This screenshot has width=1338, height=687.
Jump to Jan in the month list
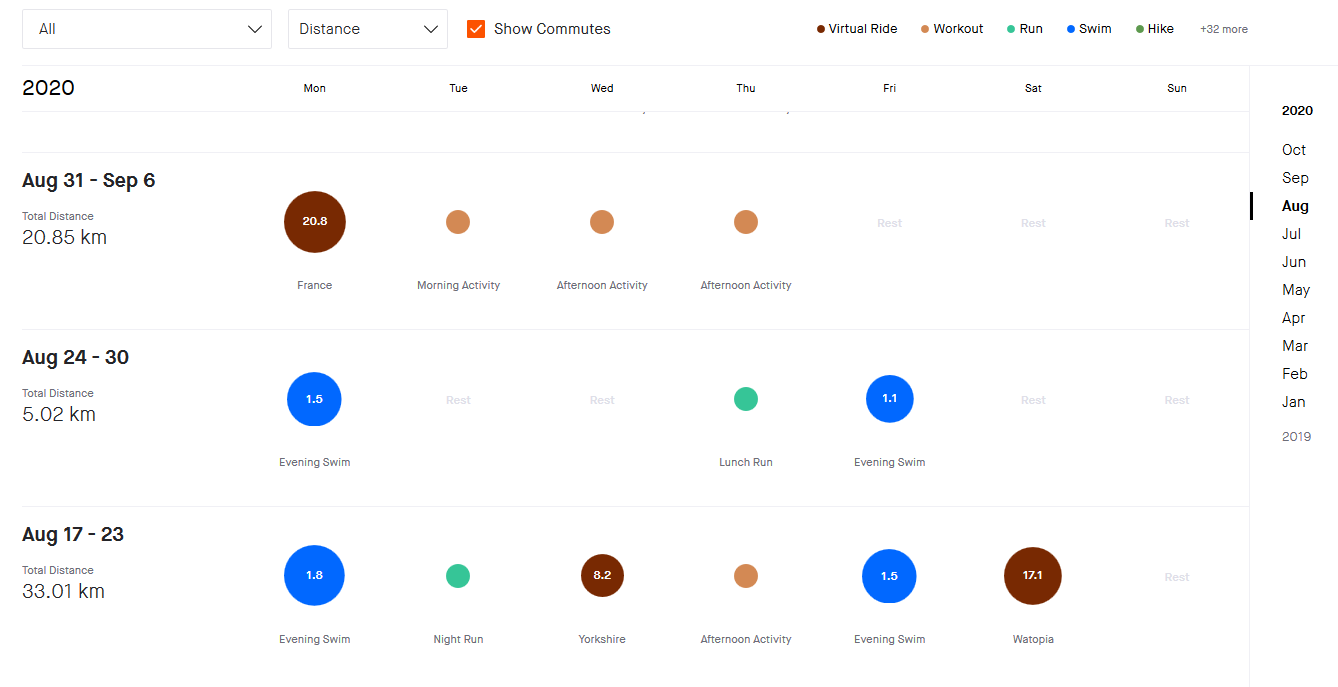pyautogui.click(x=1294, y=402)
